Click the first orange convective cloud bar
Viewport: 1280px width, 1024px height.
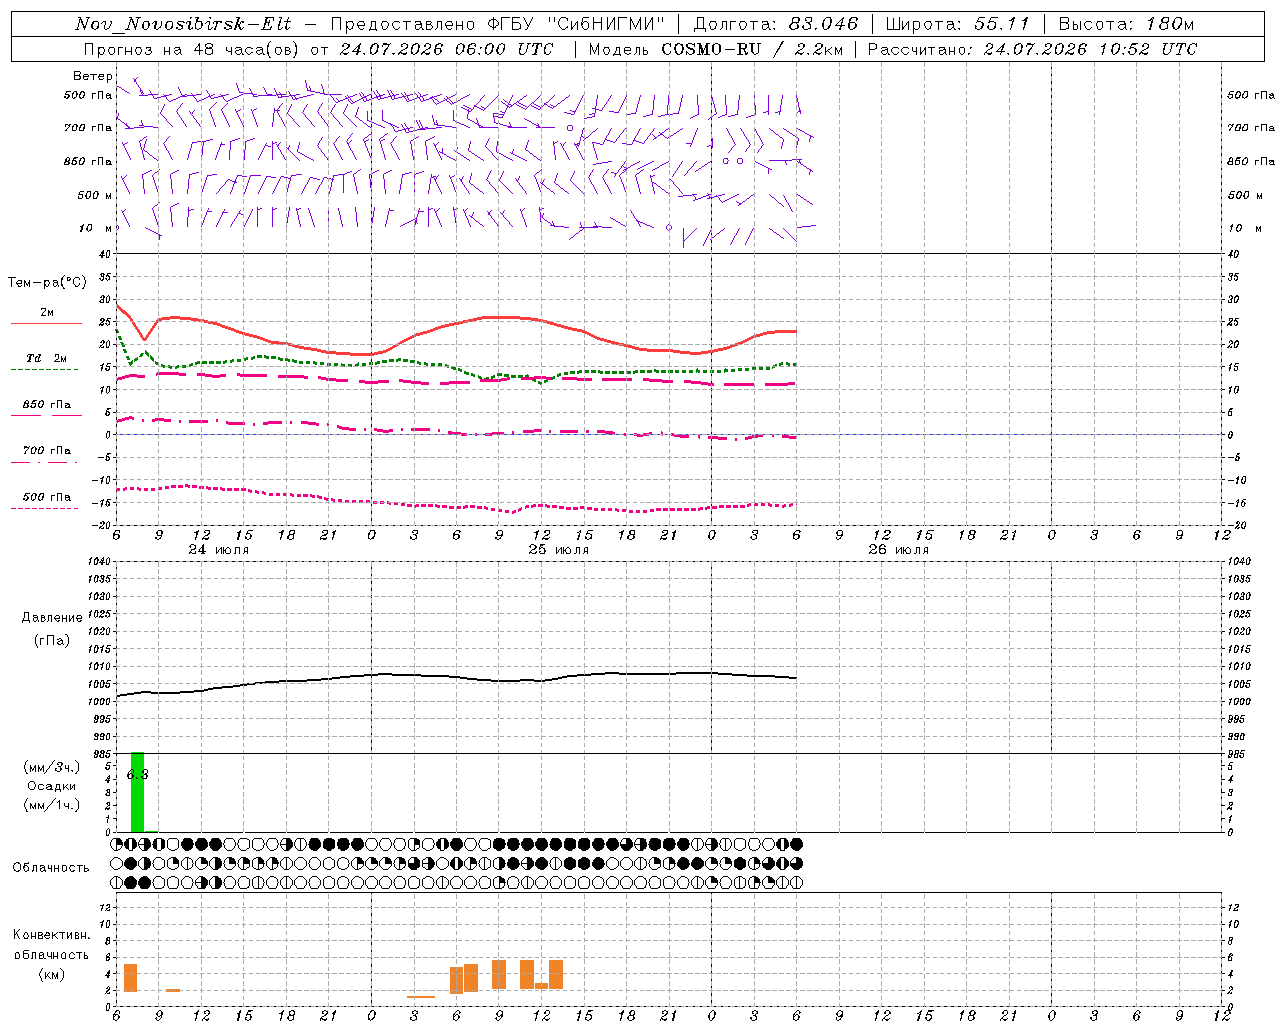click(x=130, y=977)
